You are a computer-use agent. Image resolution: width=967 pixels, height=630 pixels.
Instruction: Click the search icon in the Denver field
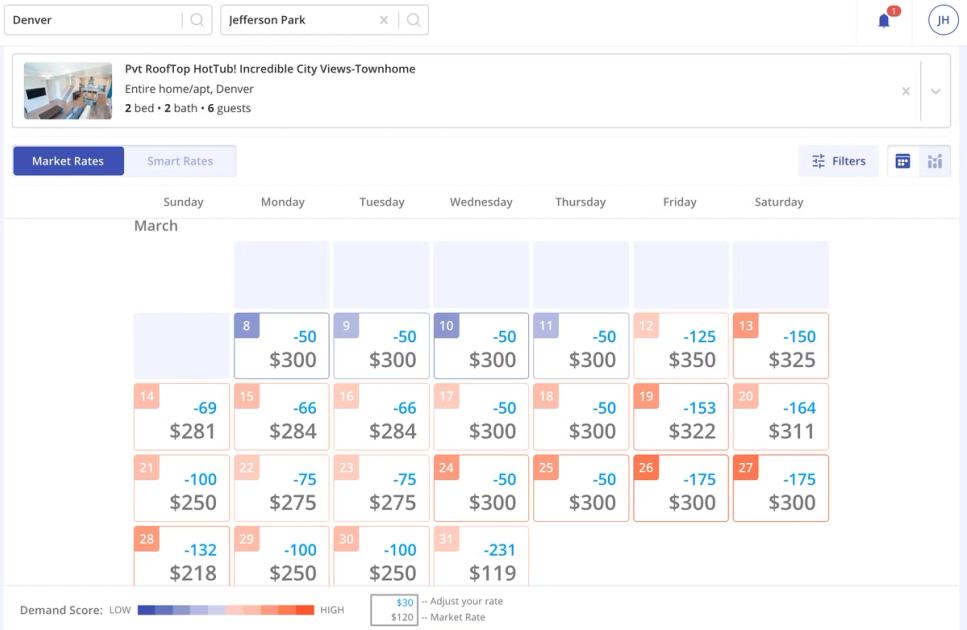pos(196,19)
